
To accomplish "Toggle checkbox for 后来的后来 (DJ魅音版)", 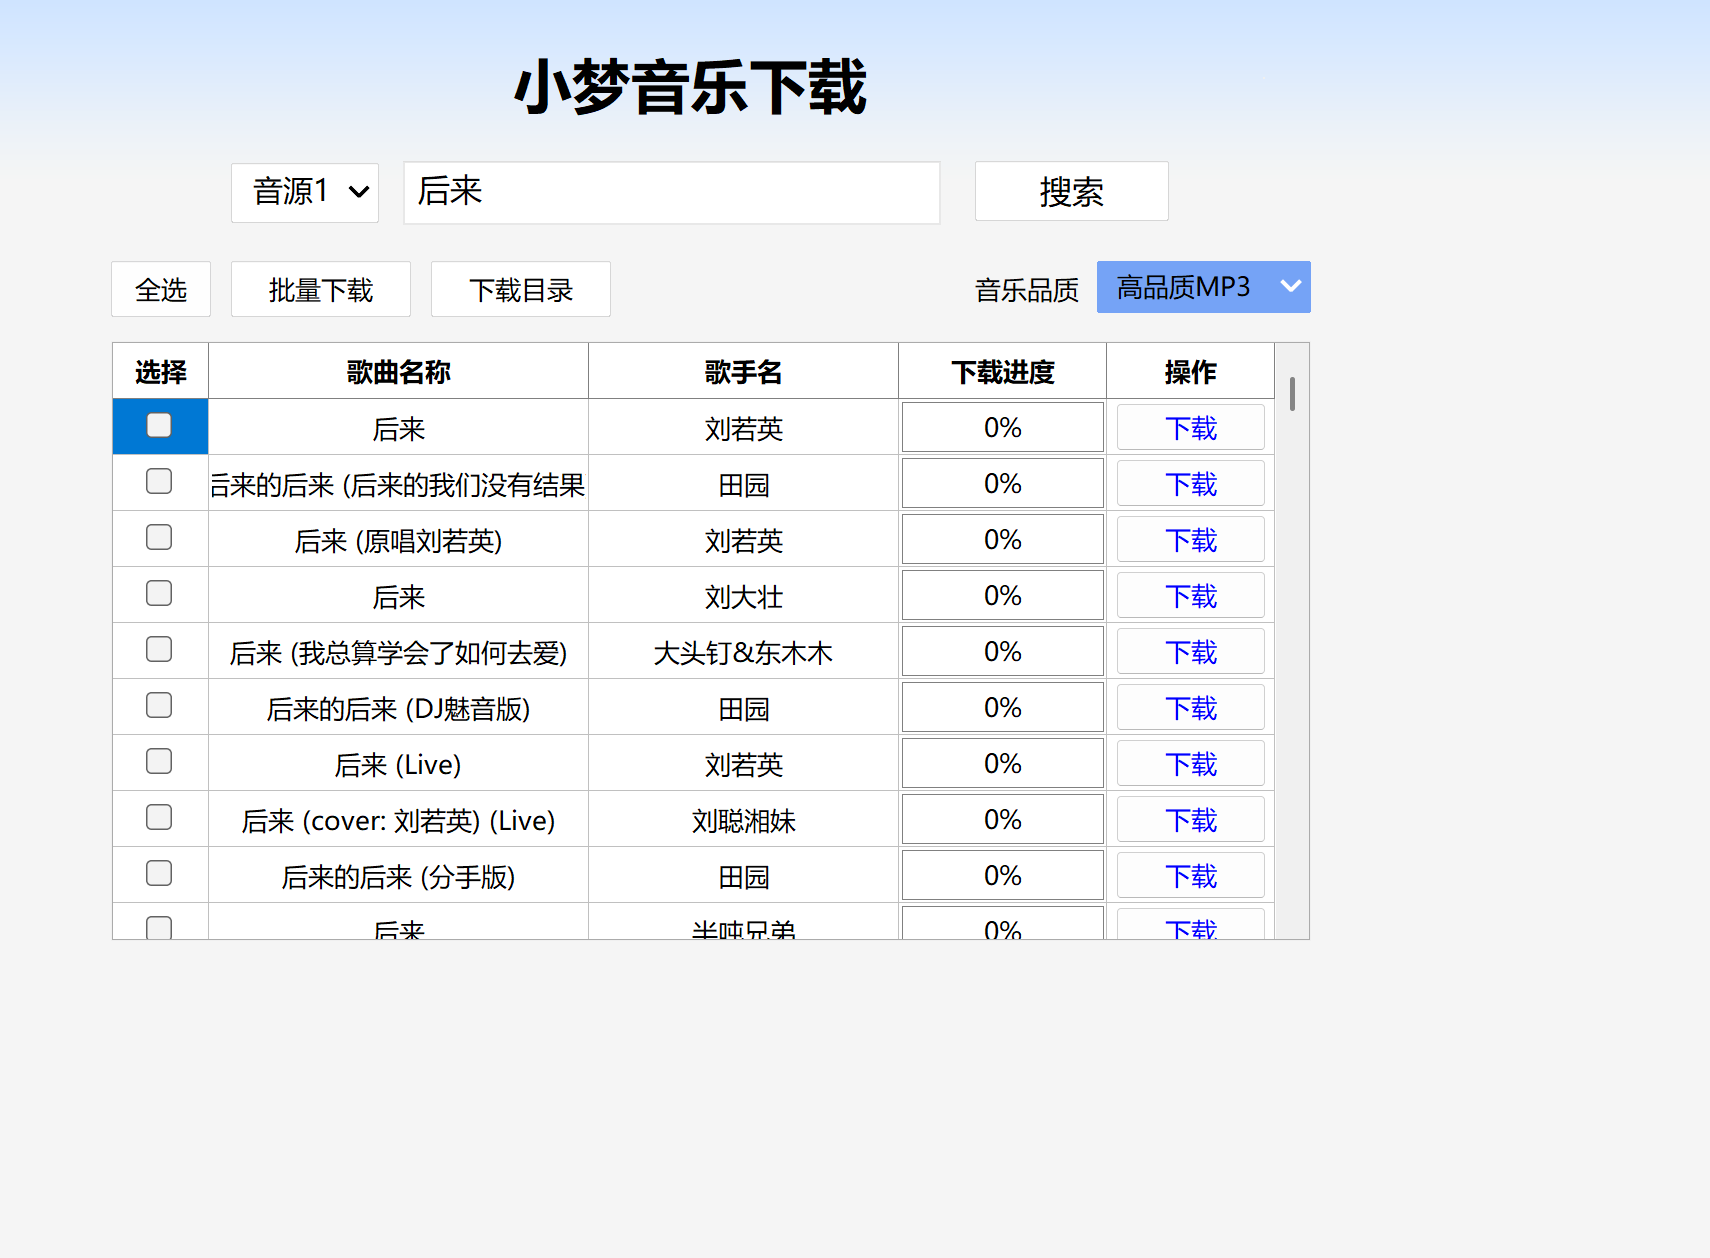I will coord(159,706).
